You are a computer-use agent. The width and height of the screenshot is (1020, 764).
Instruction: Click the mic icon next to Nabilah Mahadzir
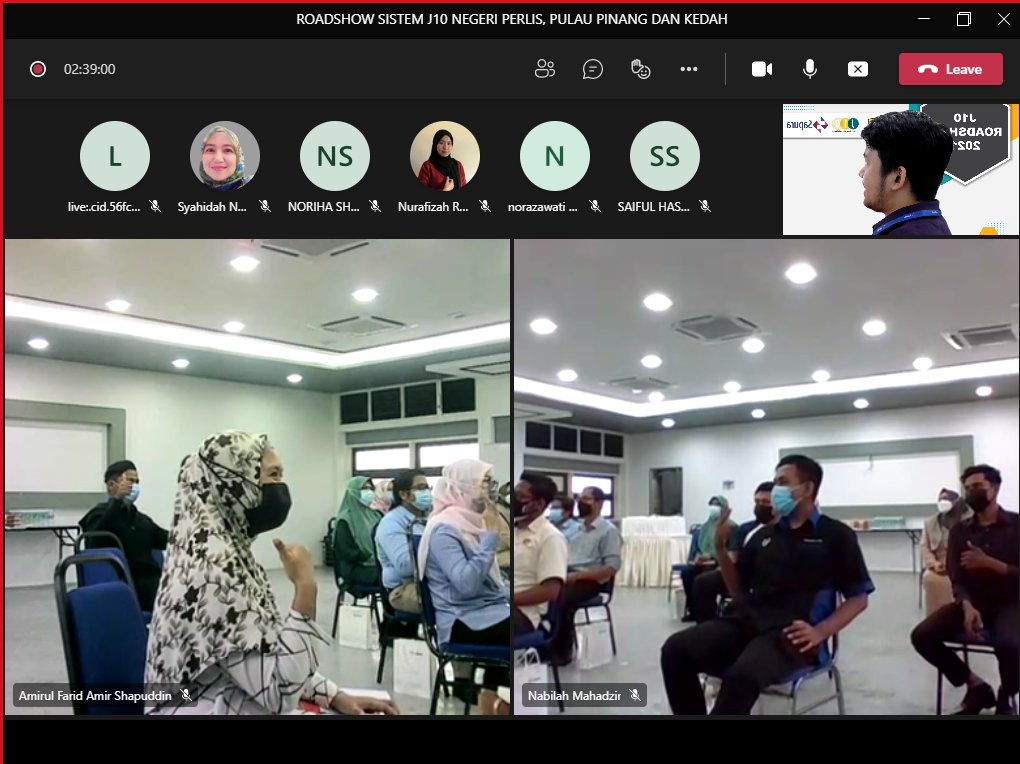637,693
